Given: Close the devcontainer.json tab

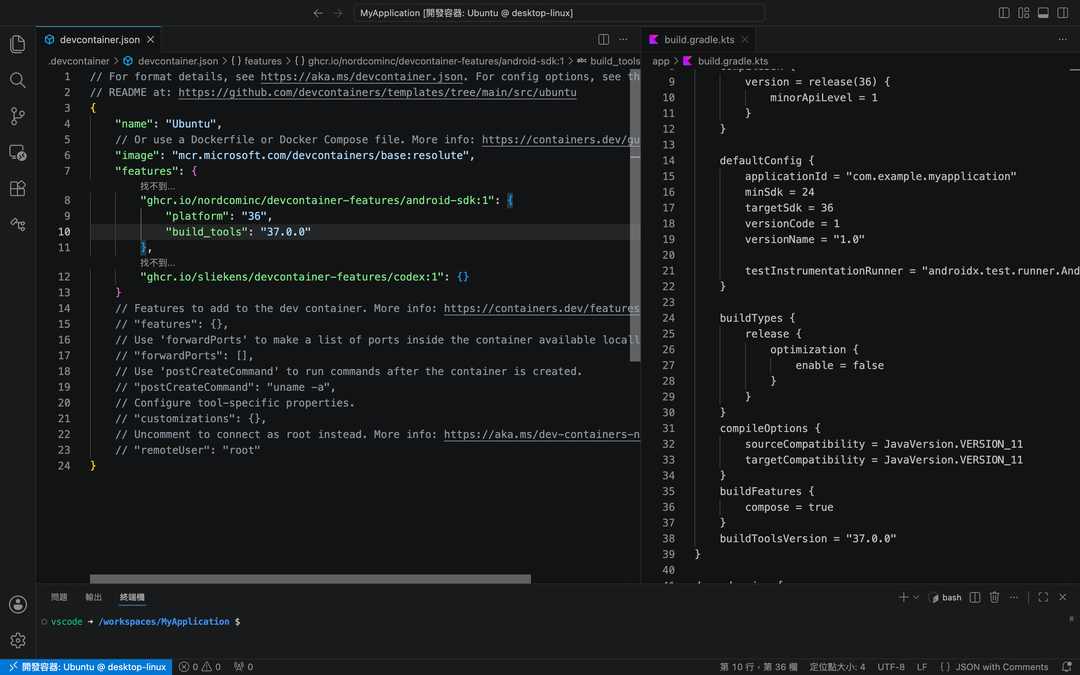Looking at the screenshot, I should tap(151, 39).
